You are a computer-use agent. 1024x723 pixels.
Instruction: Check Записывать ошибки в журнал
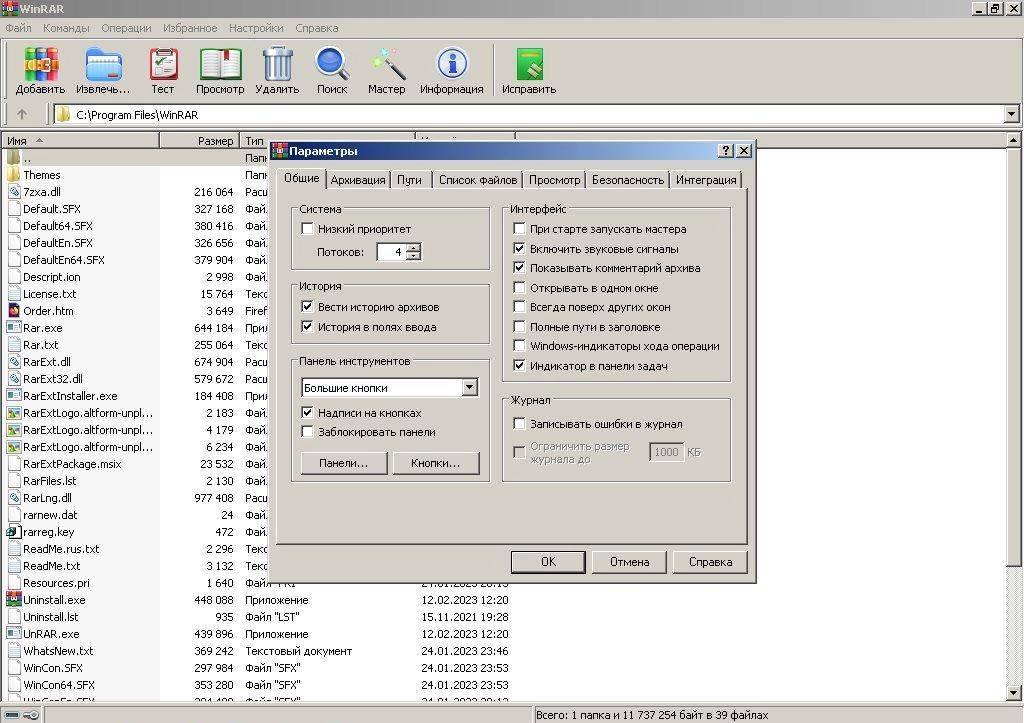(519, 423)
